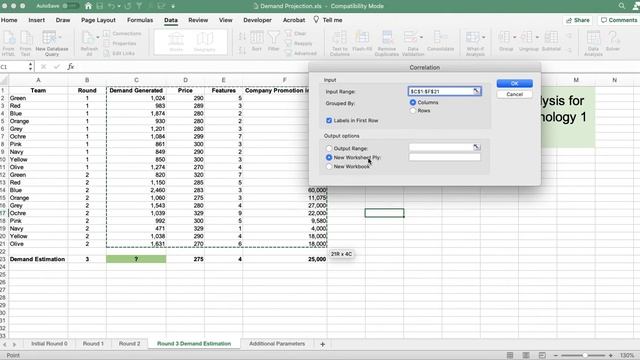Open the Data Analysis tool
Image resolution: width=640 pixels, height=360 pixels.
click(x=593, y=43)
